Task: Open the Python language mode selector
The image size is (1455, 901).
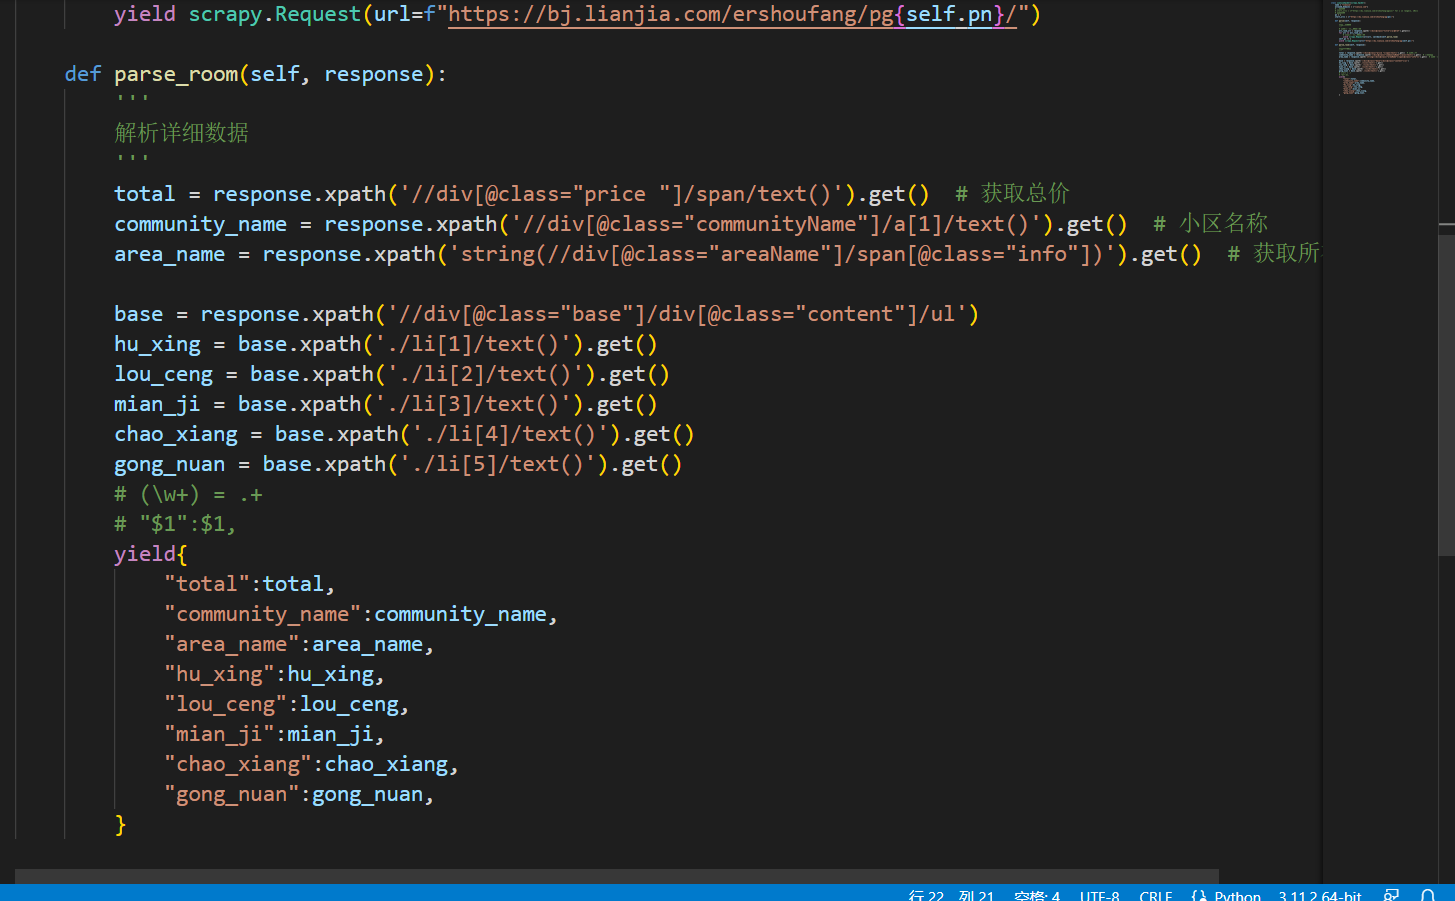Action: 1237,895
